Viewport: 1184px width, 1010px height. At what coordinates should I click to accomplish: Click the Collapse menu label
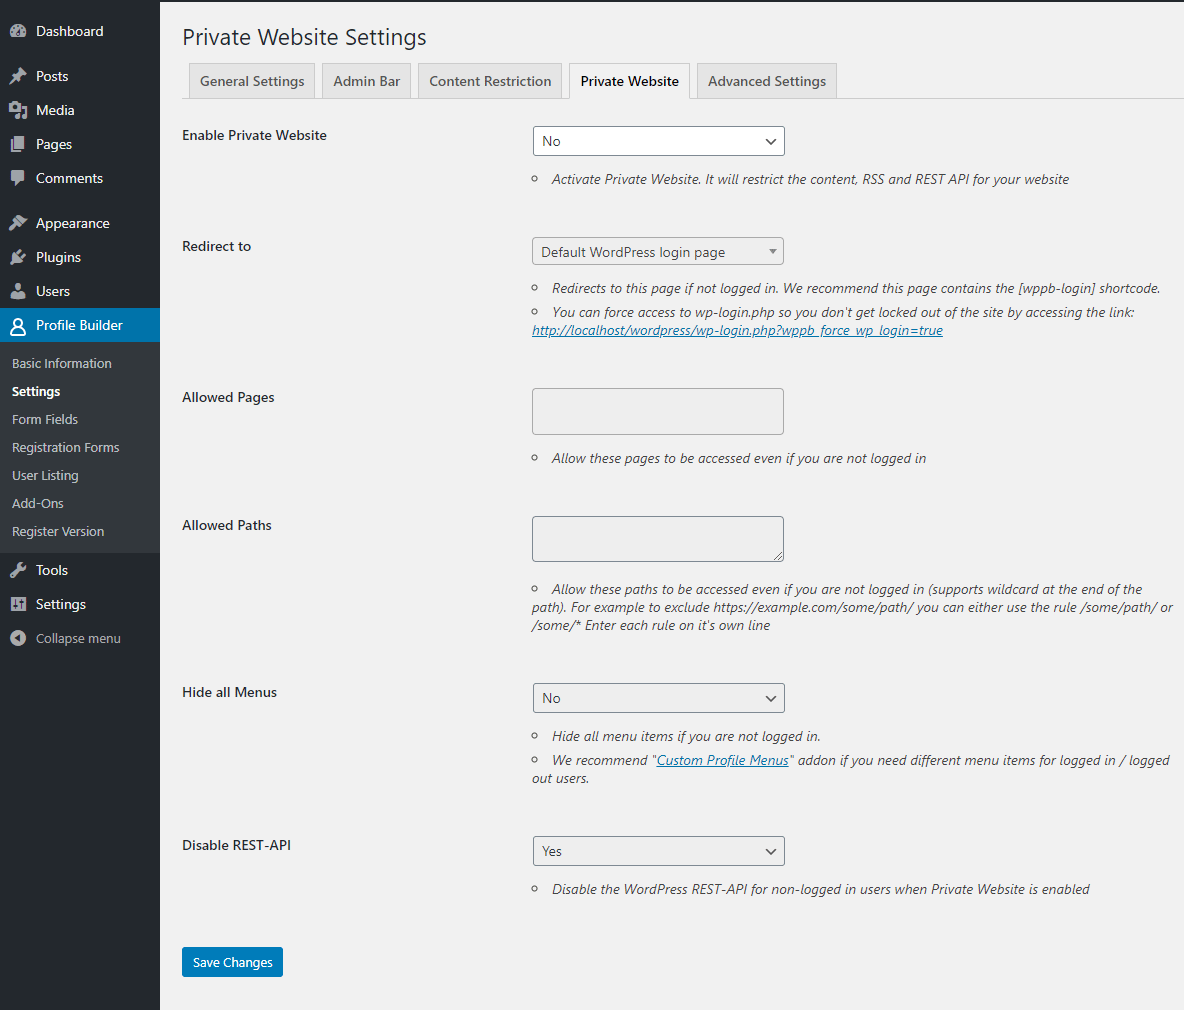(79, 638)
